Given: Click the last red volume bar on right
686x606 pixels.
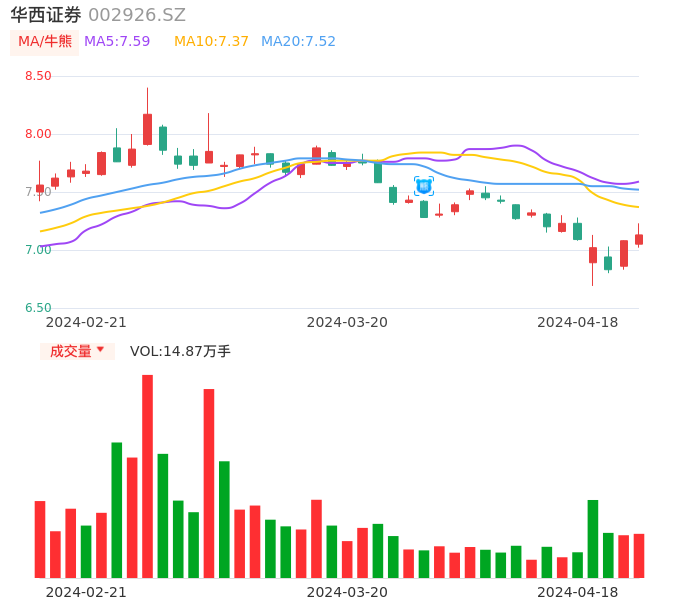Looking at the screenshot, I should (x=639, y=556).
